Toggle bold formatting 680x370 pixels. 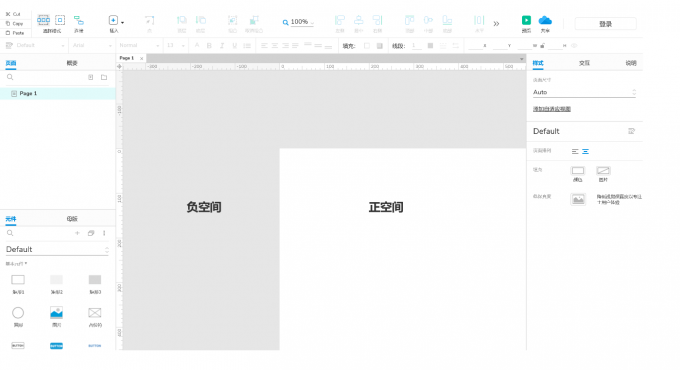tap(209, 46)
